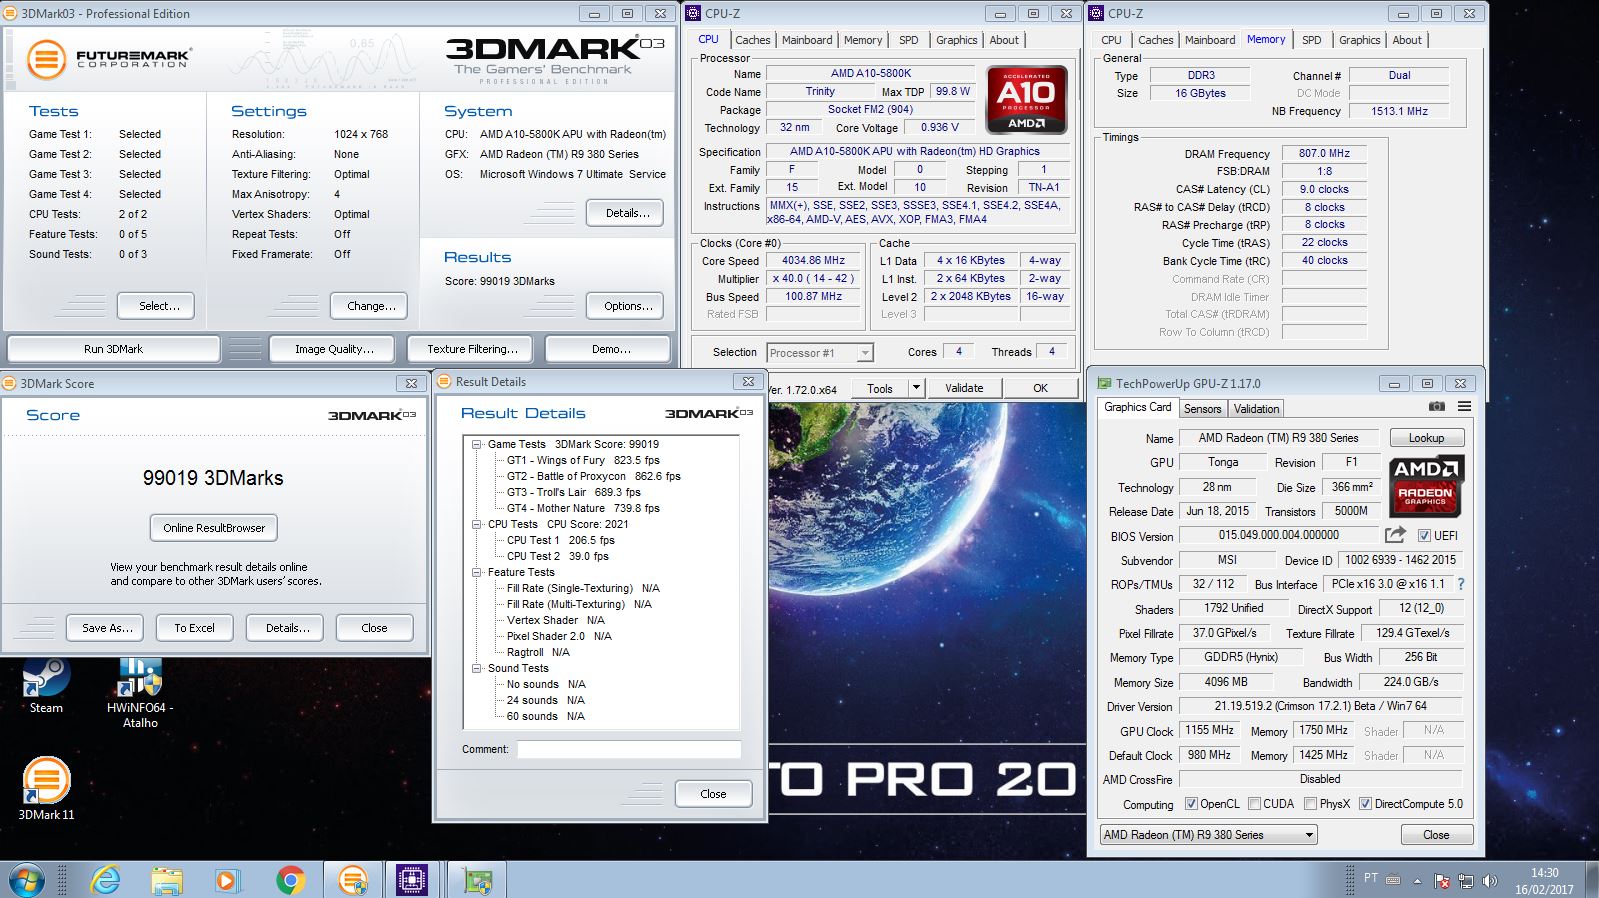Switch to Sensors tab in GPU-Z
Image resolution: width=1599 pixels, height=898 pixels.
tap(1202, 409)
